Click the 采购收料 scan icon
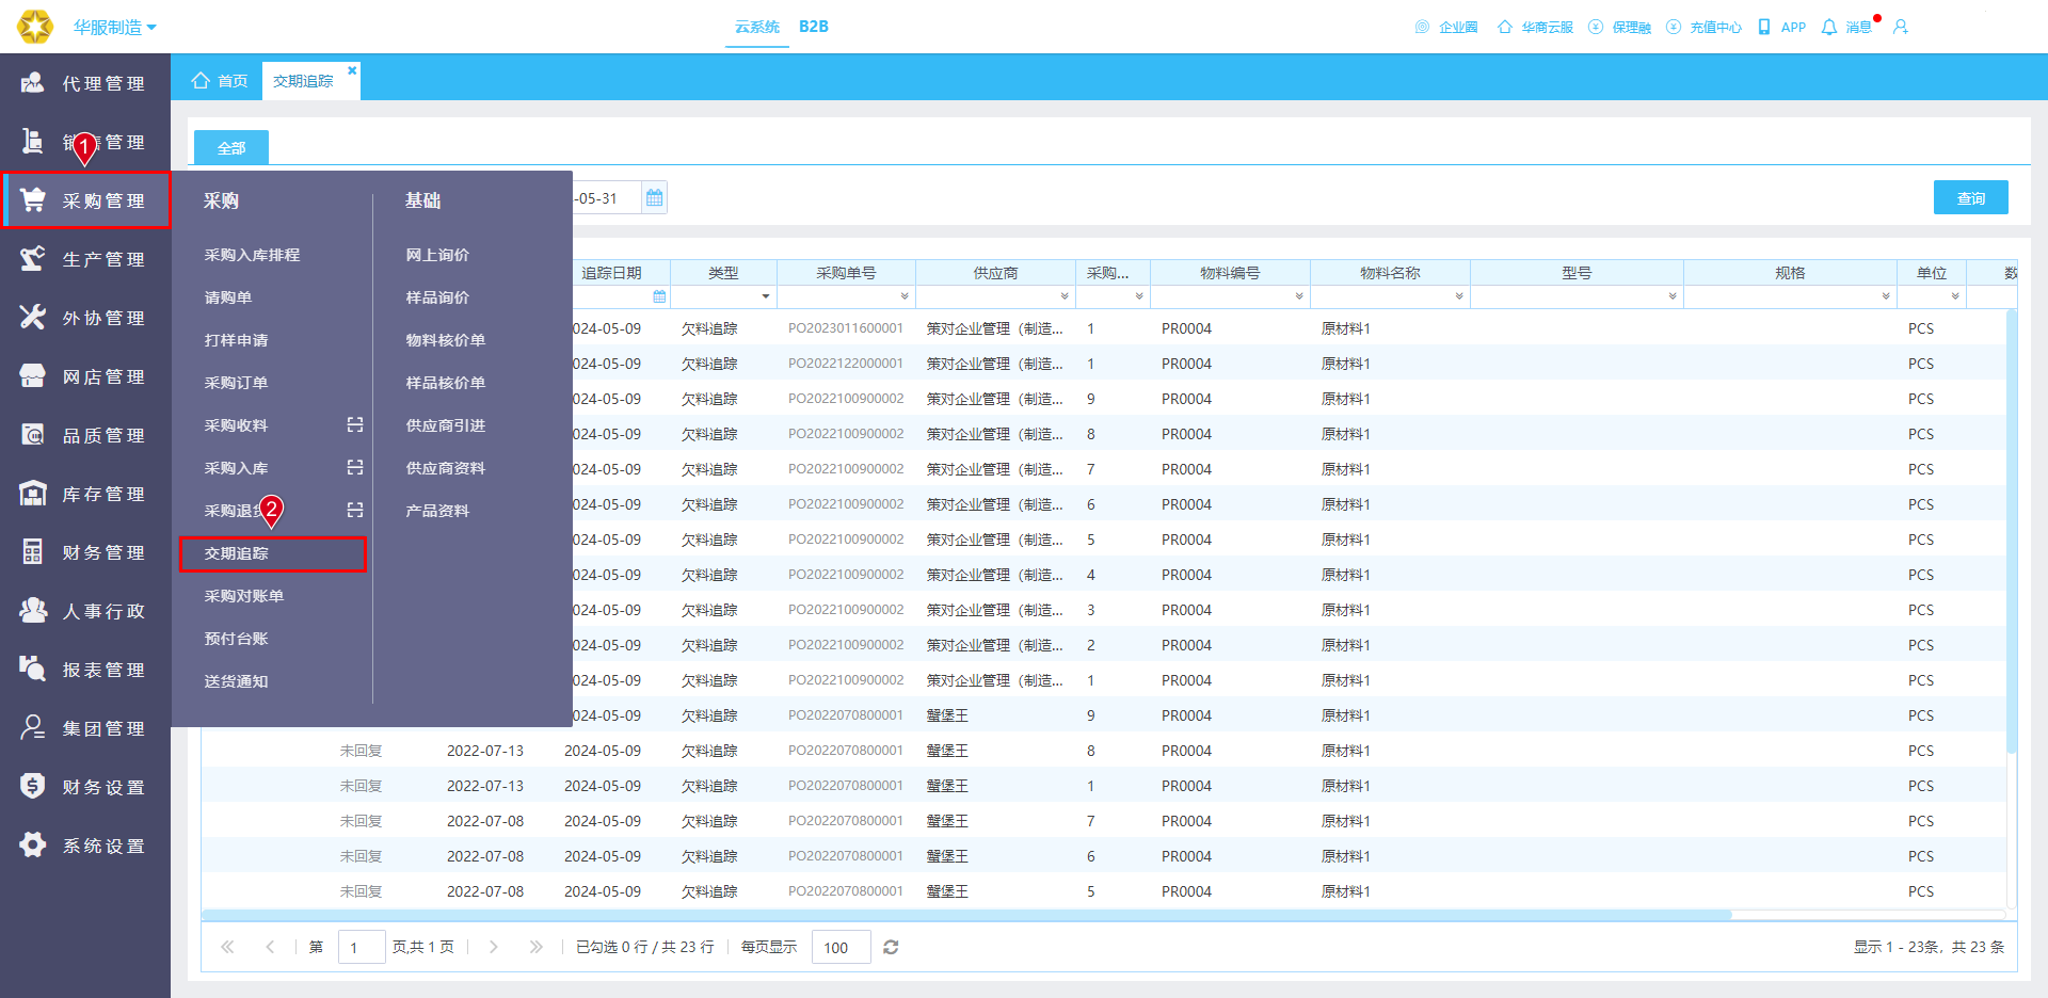This screenshot has width=2048, height=998. click(x=355, y=425)
